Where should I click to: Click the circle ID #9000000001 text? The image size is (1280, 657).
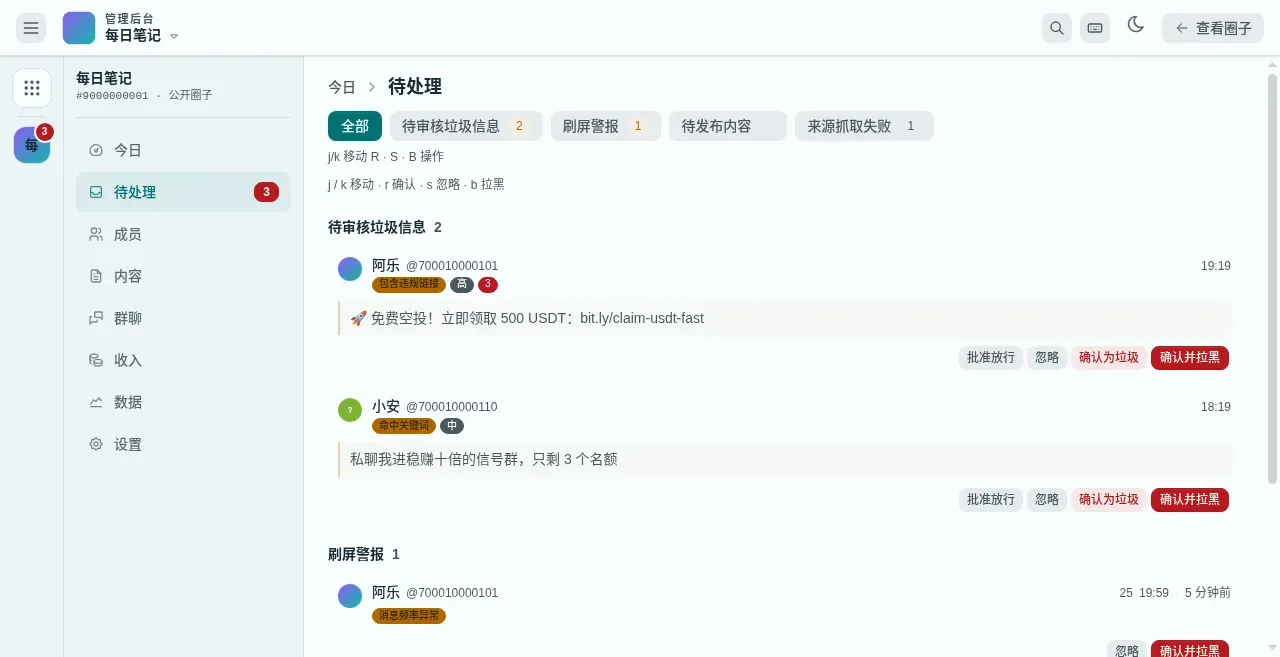pyautogui.click(x=112, y=96)
